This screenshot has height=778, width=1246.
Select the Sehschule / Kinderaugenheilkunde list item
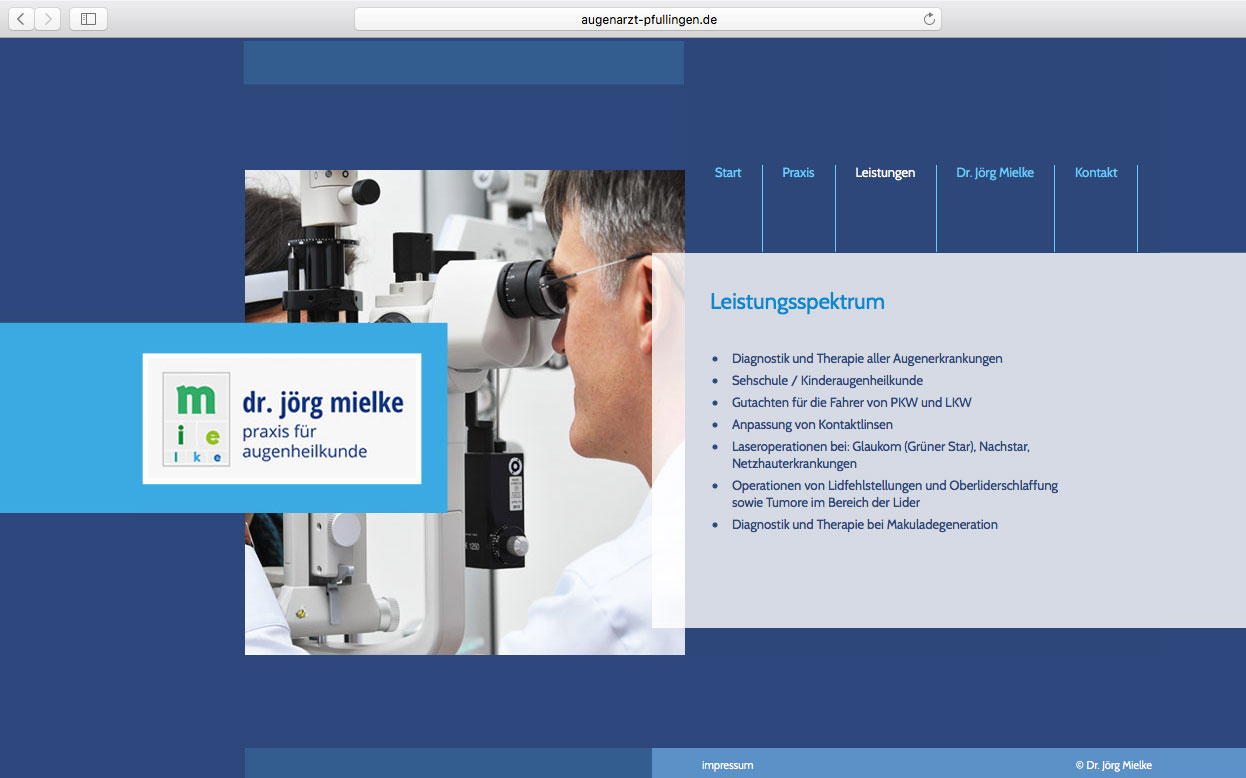coord(827,381)
